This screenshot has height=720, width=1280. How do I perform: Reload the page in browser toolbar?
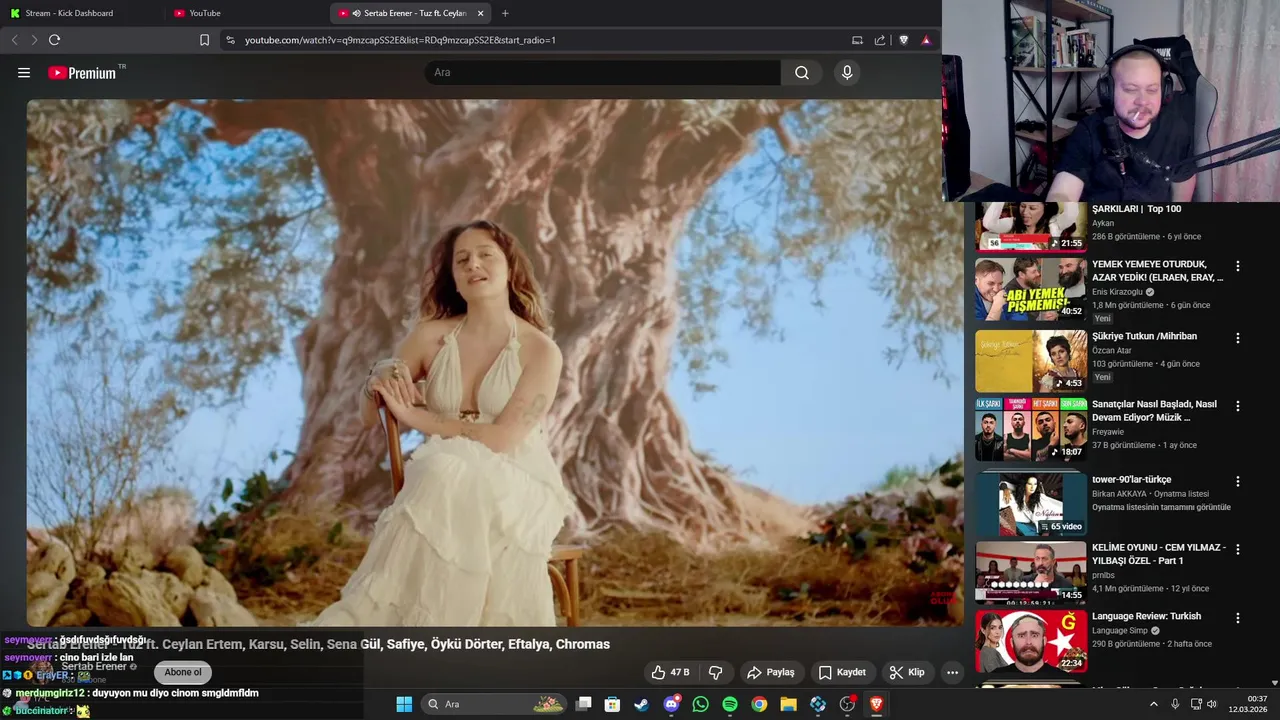click(x=54, y=40)
